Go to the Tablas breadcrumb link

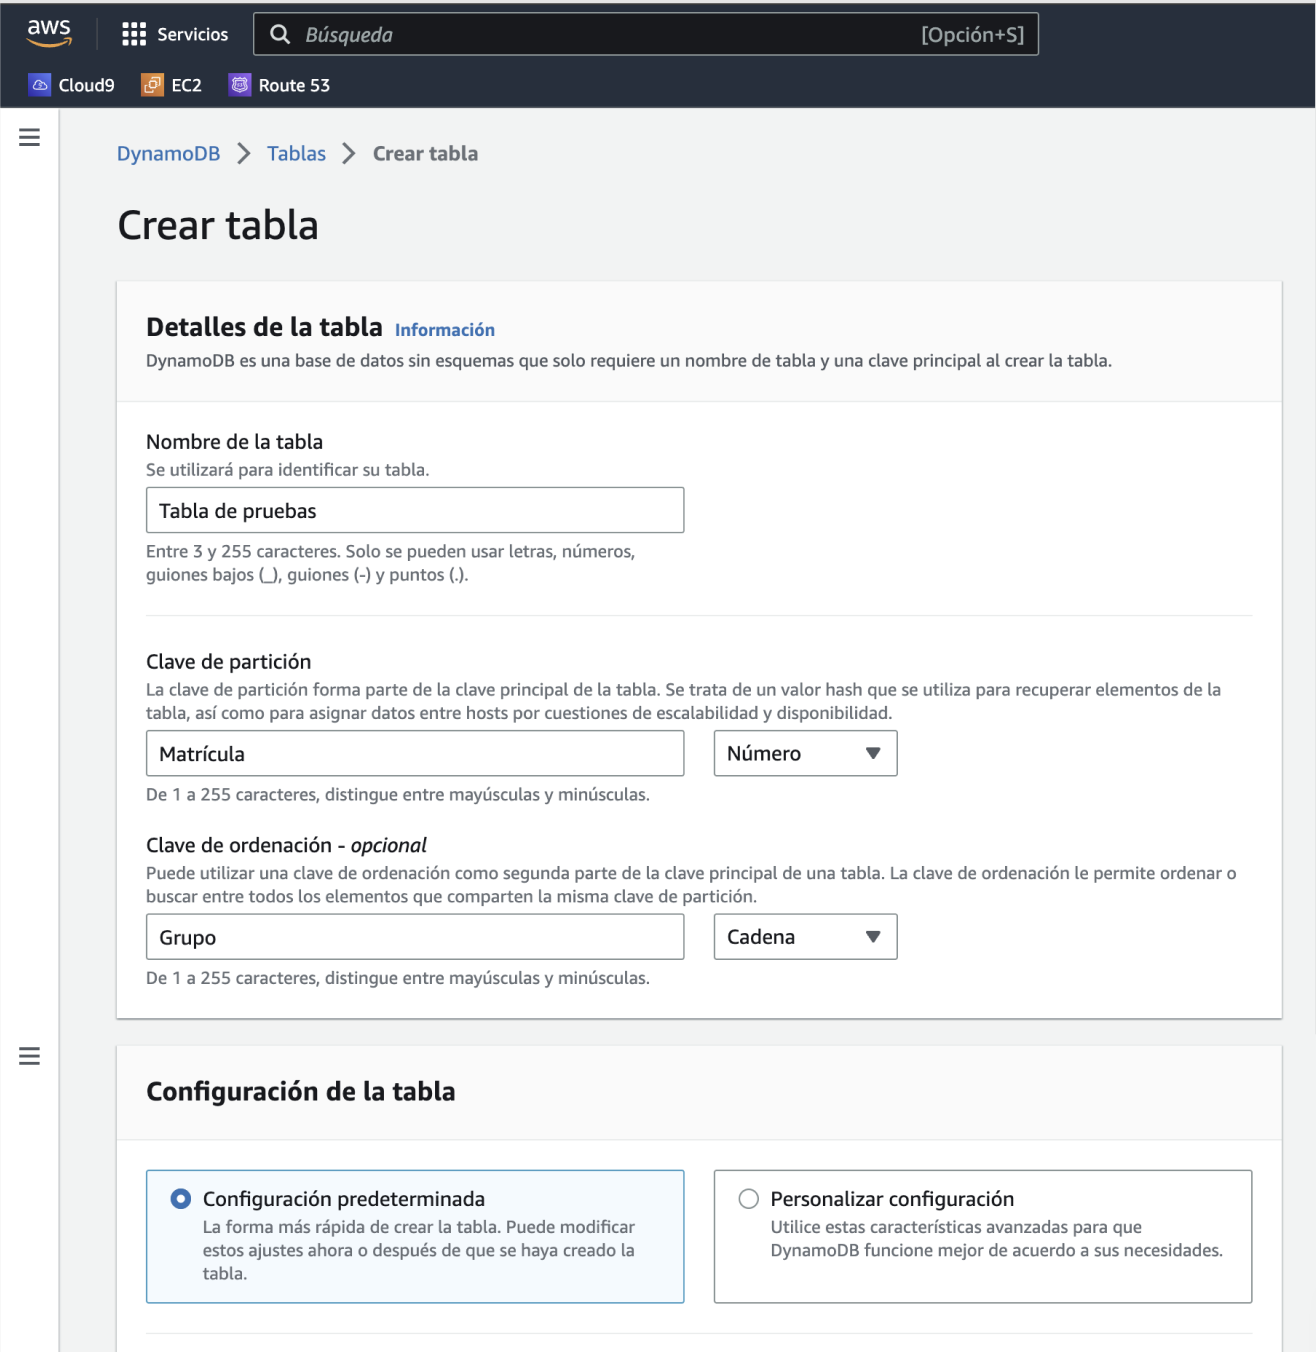(296, 153)
